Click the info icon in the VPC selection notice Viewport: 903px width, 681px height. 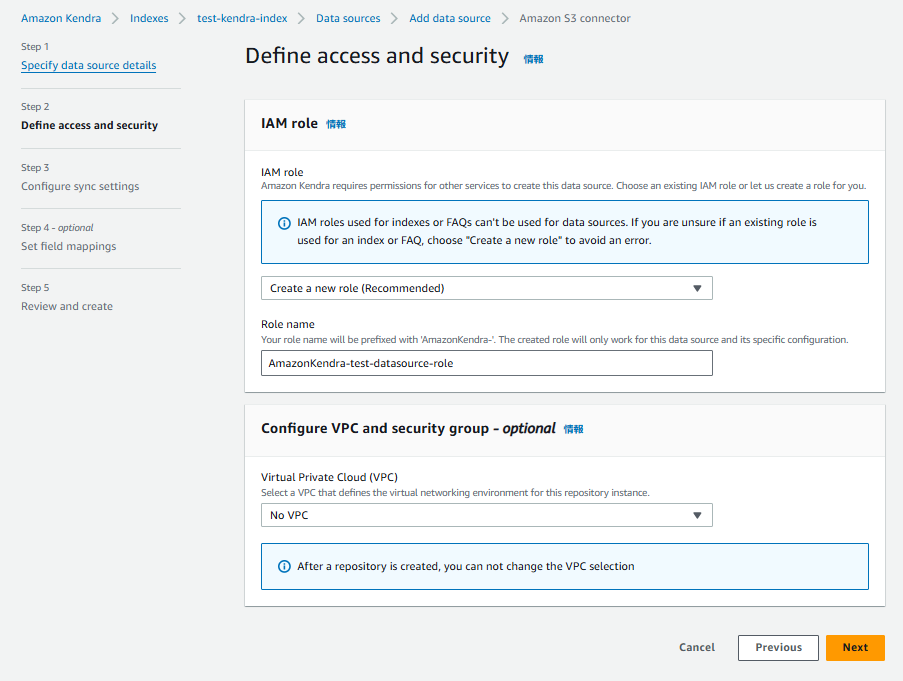pyautogui.click(x=284, y=566)
